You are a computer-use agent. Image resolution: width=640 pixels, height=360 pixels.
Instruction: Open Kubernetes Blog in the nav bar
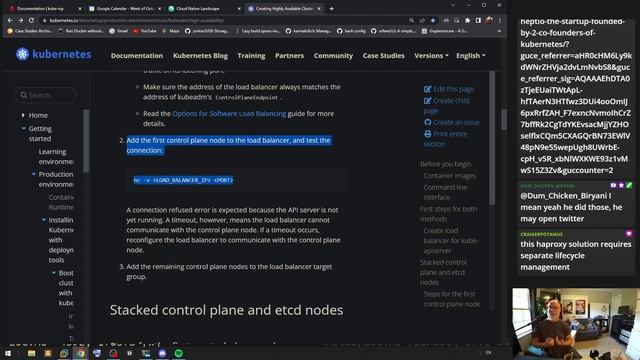pos(200,56)
